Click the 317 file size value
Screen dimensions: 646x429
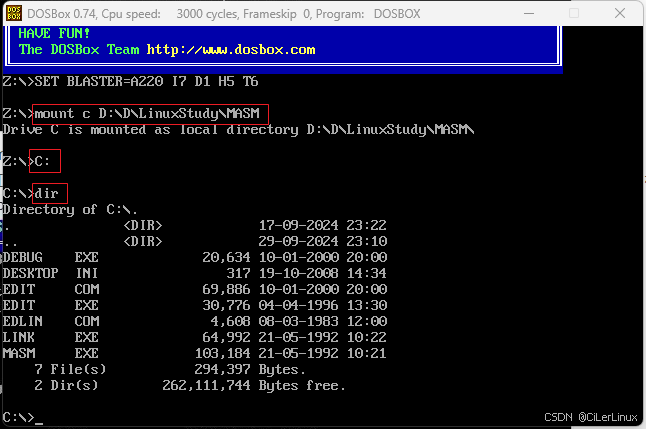[x=238, y=273]
